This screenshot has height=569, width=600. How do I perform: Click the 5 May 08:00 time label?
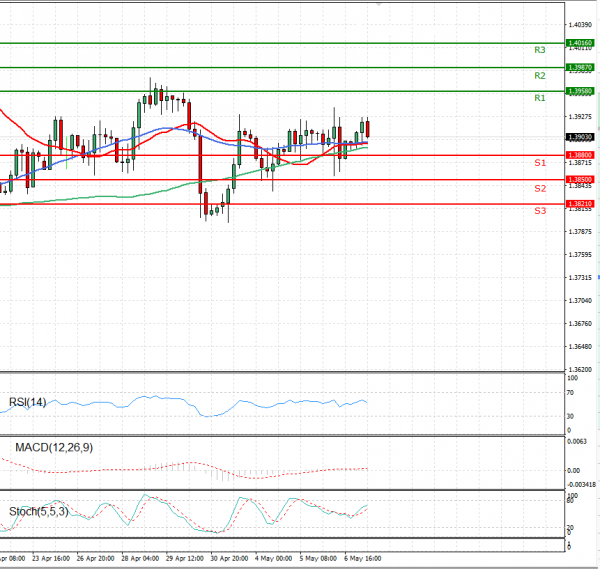[x=318, y=559]
